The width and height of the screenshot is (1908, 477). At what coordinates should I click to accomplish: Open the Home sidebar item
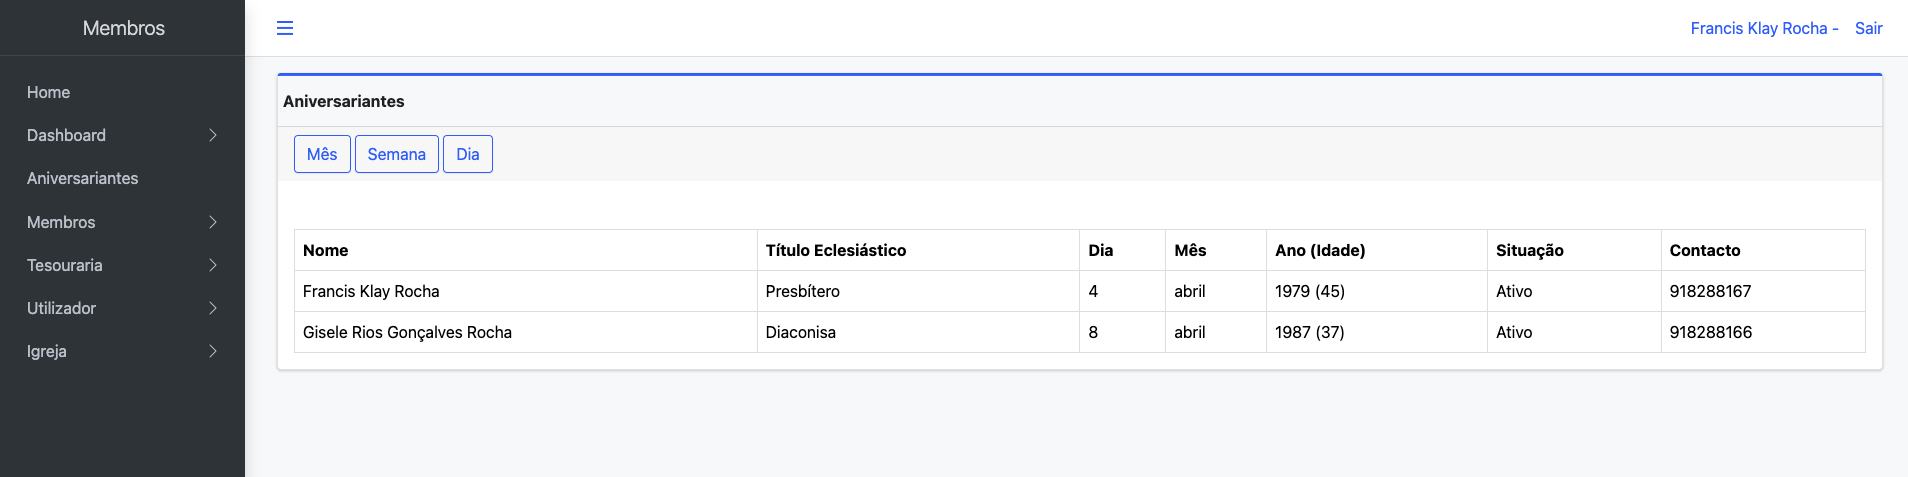(48, 92)
